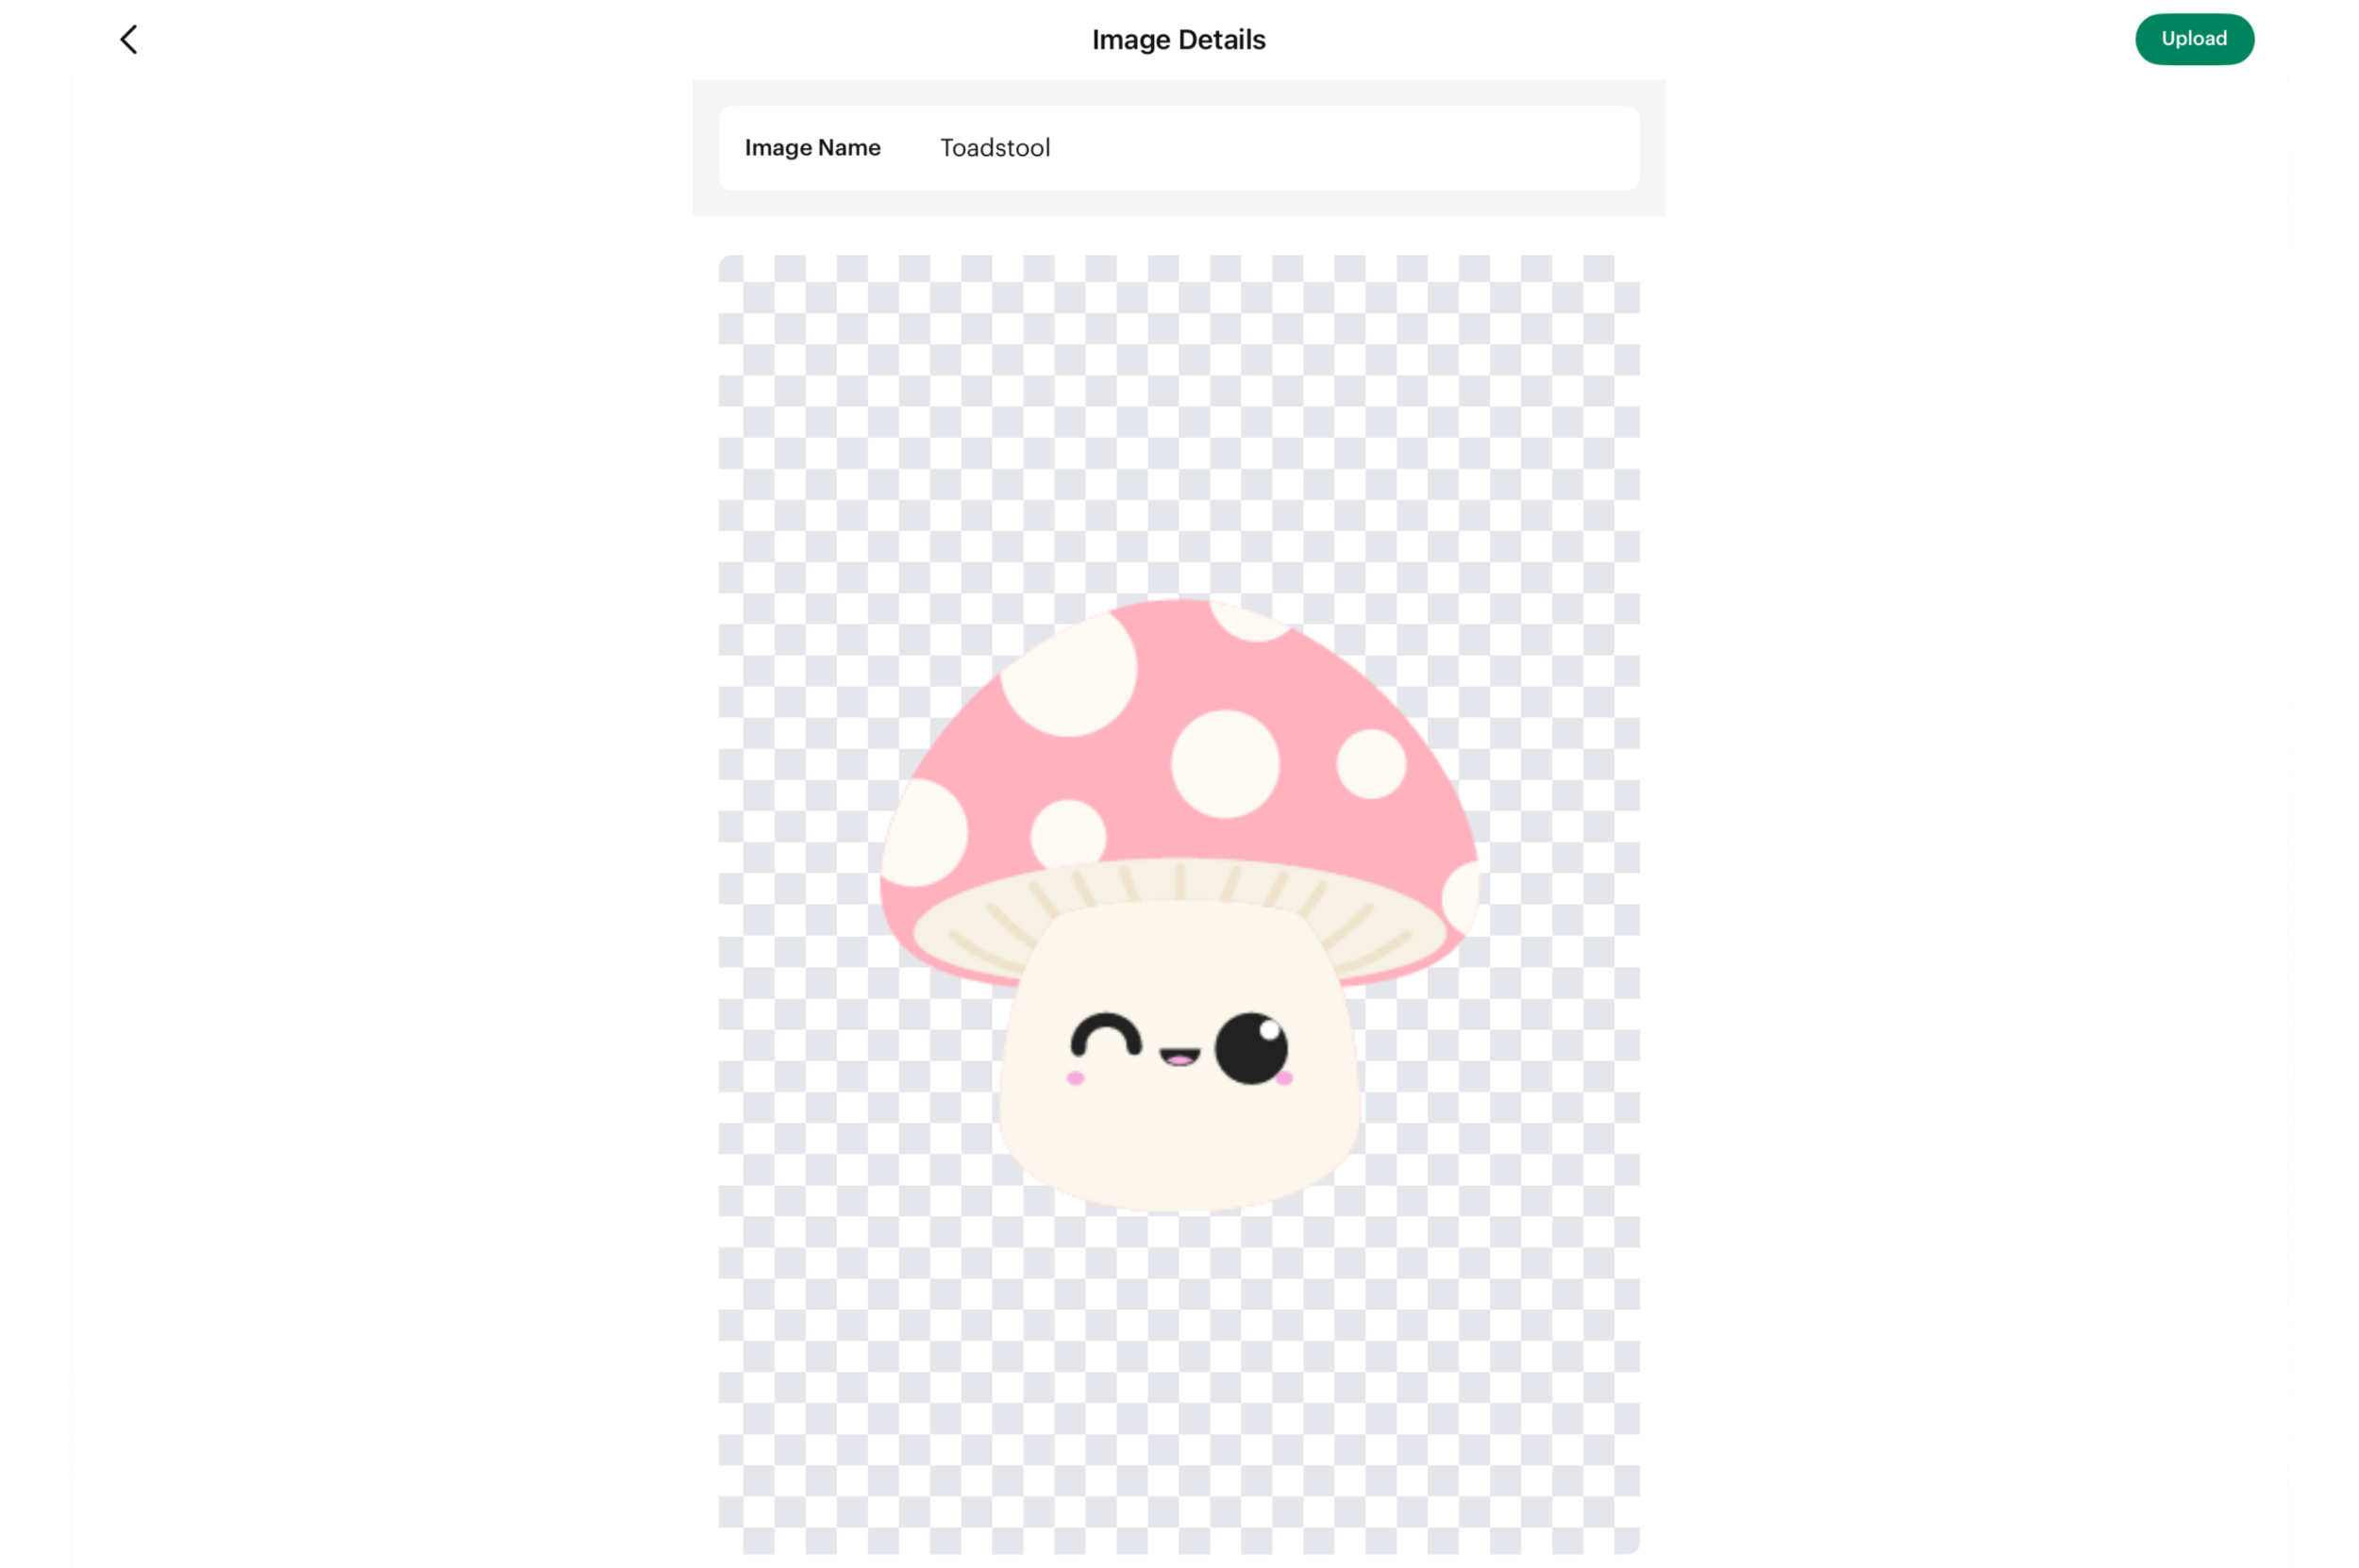The image size is (2359, 1568).
Task: Click the pink blush under open eye
Action: click(x=1285, y=1078)
